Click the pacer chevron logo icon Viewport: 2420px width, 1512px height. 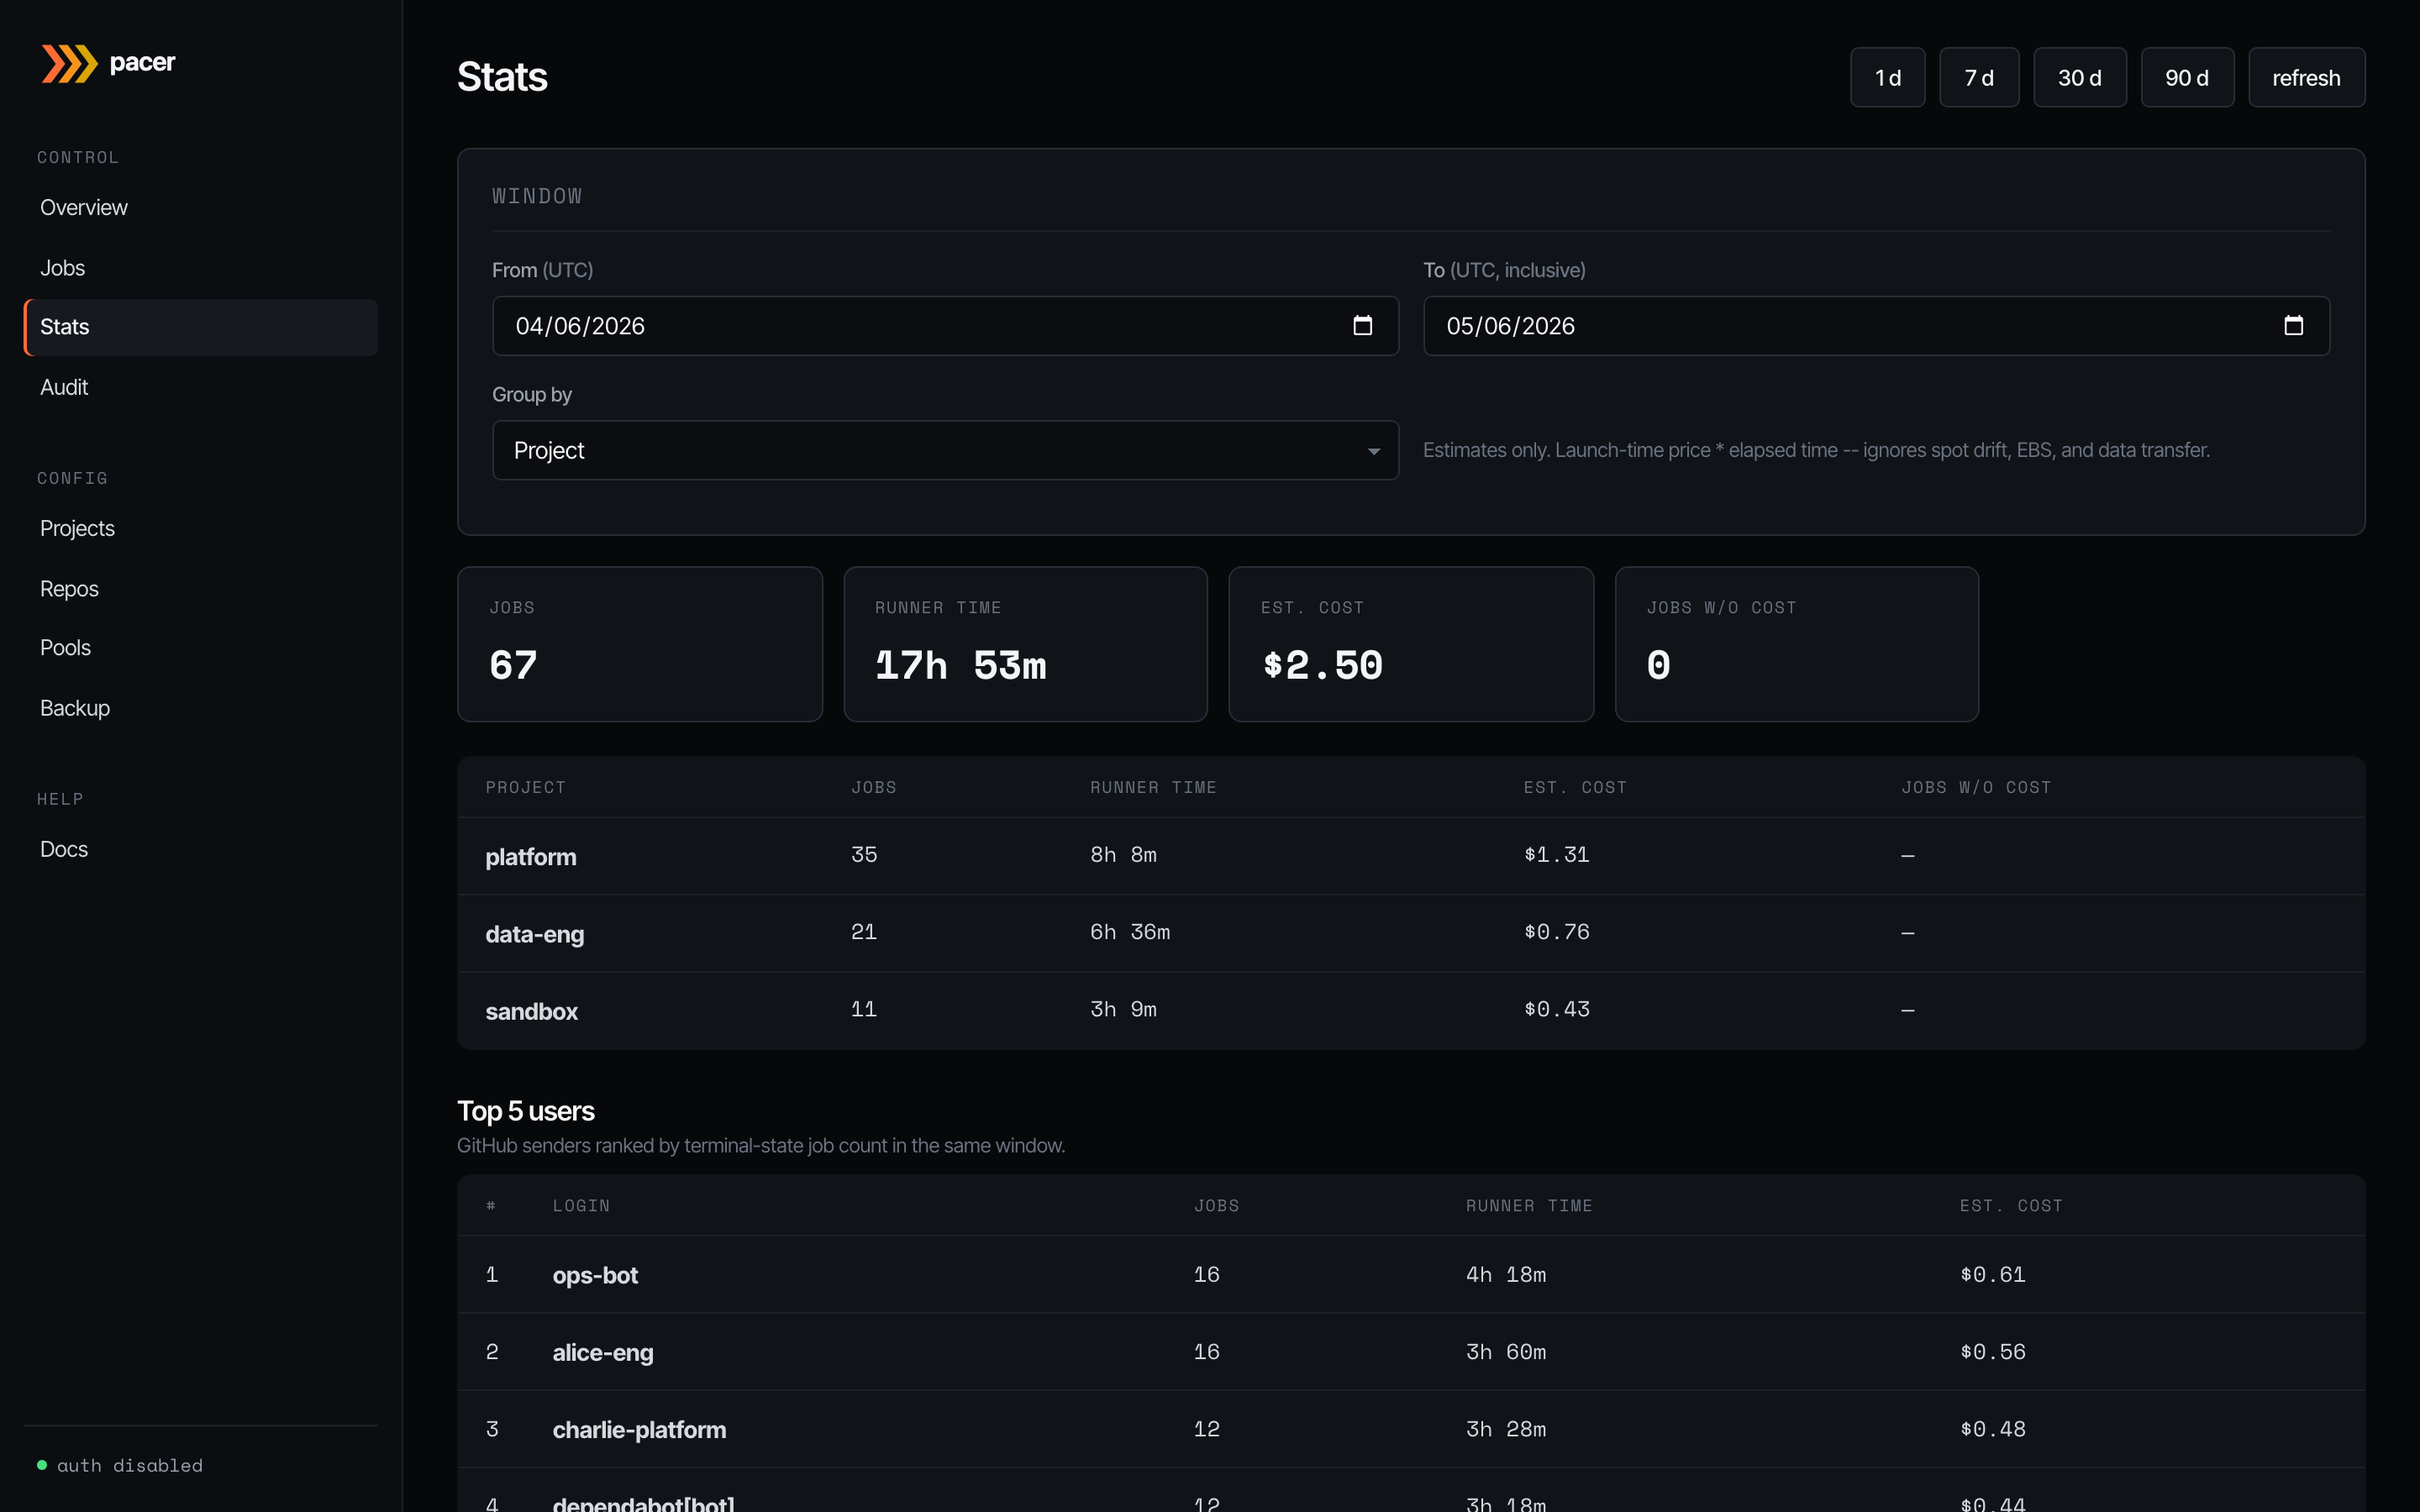(69, 63)
